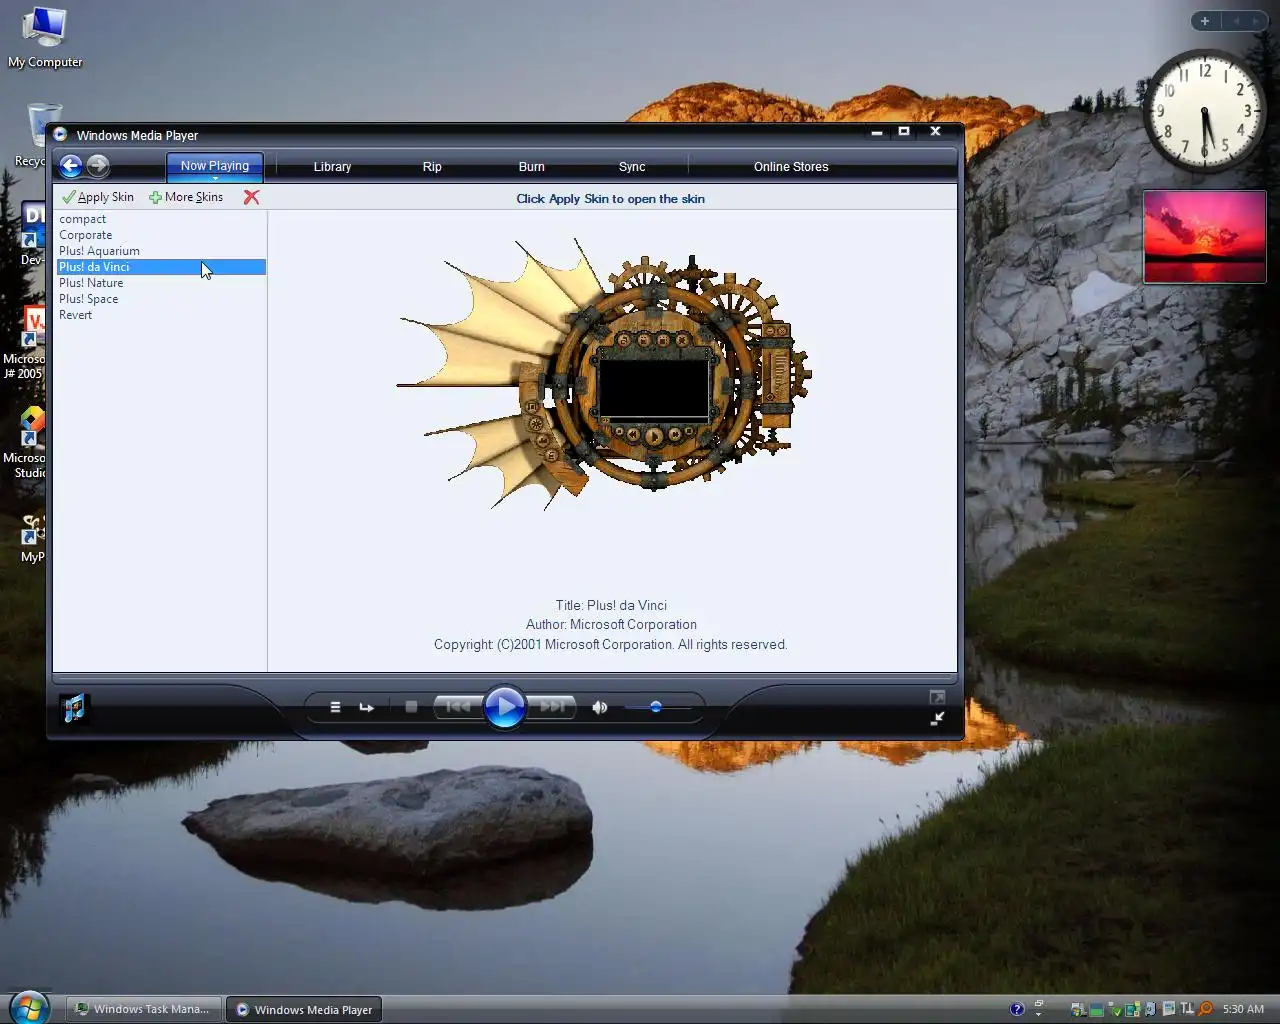Get more skins with More Skins
This screenshot has width=1280, height=1024.
(x=186, y=197)
